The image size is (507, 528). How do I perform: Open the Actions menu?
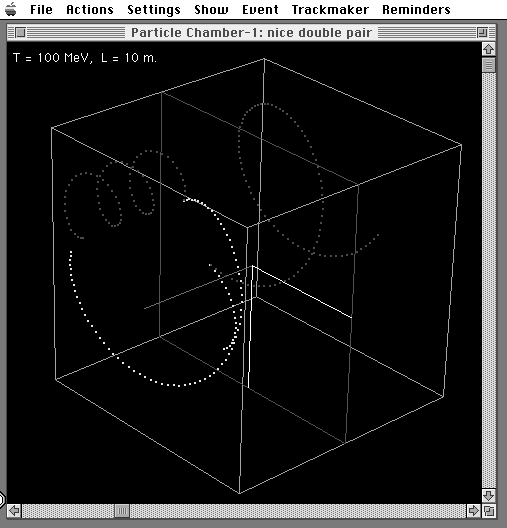click(x=90, y=9)
